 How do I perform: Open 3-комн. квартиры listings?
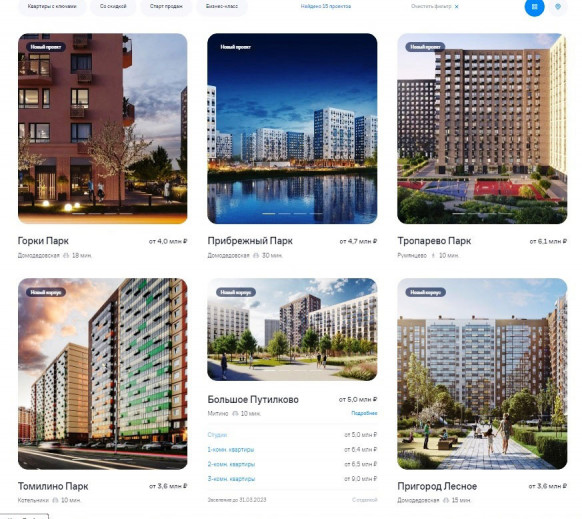pos(231,479)
